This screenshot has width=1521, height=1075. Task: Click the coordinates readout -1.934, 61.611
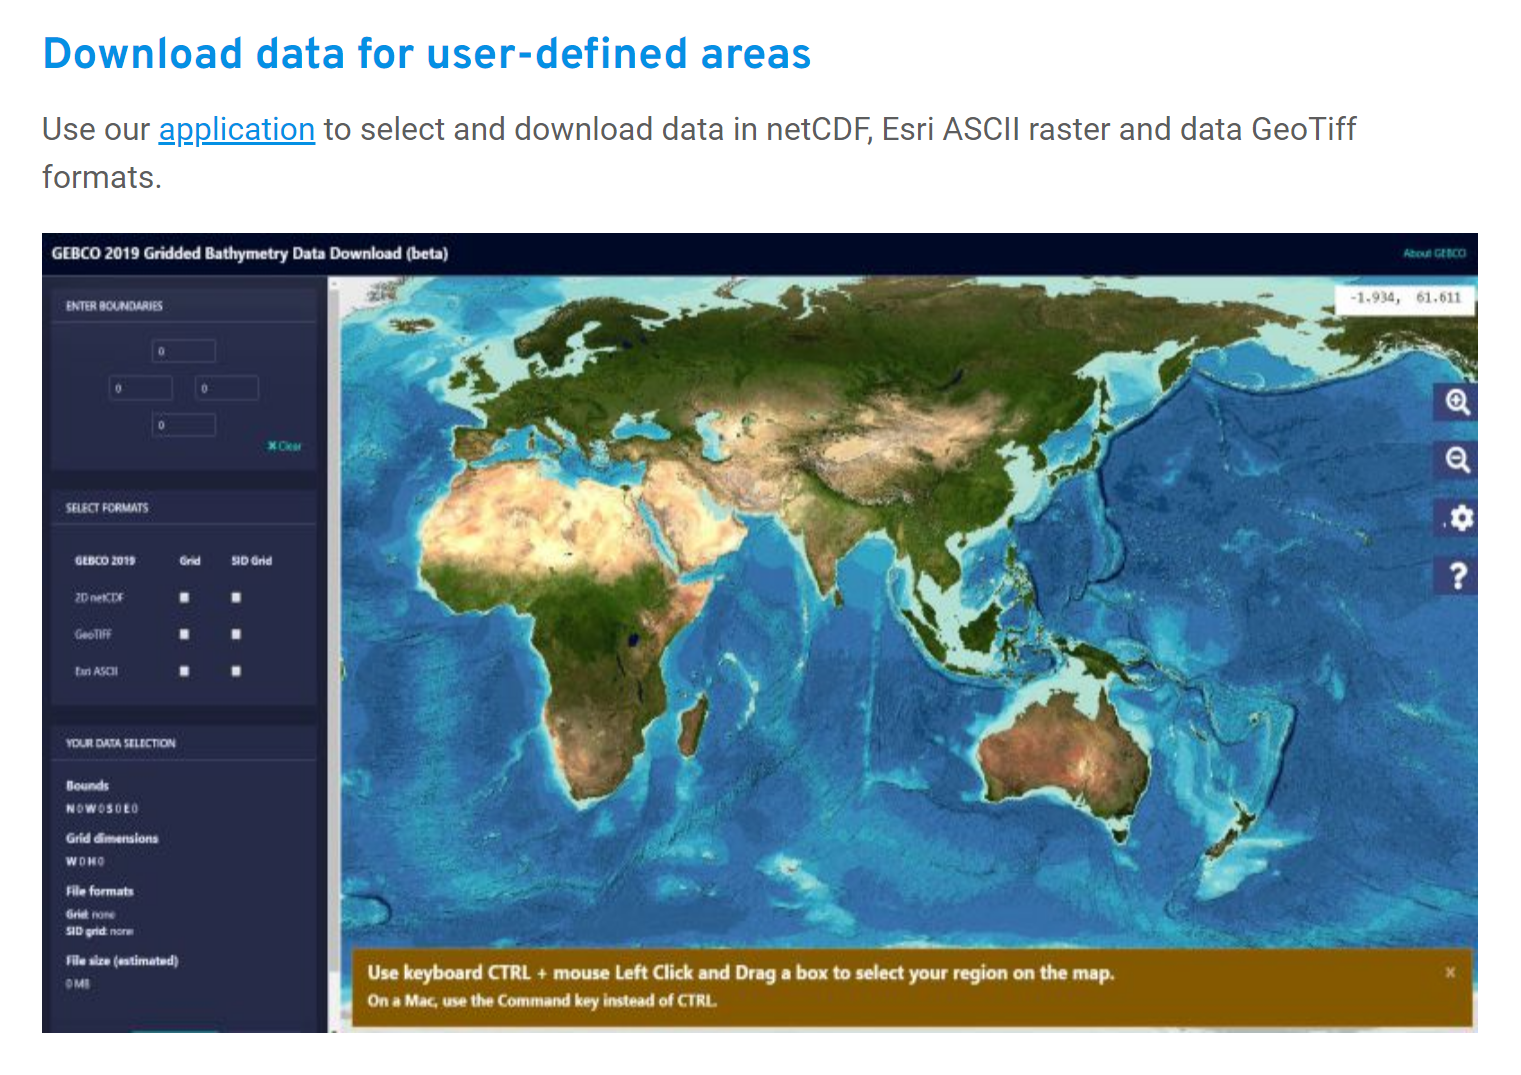pos(1405,298)
